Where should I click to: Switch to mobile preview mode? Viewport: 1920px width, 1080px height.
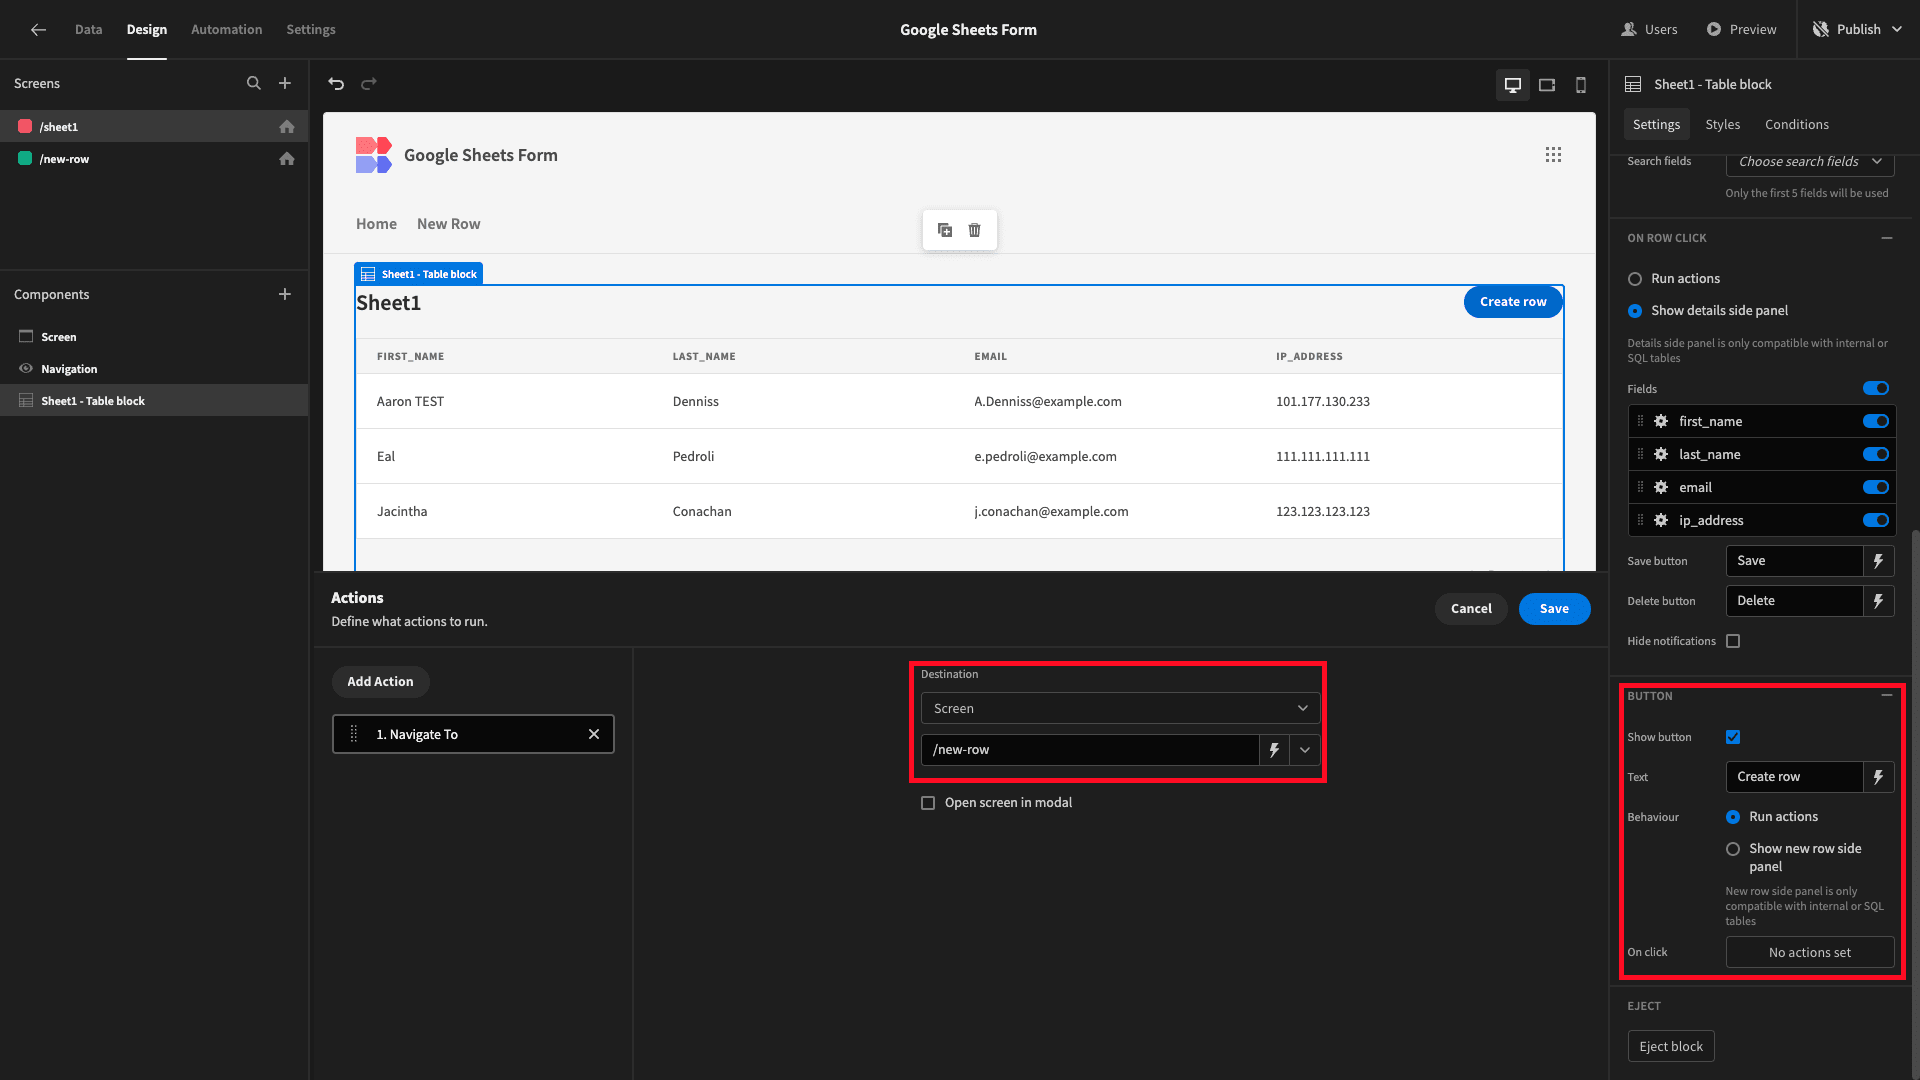point(1580,85)
